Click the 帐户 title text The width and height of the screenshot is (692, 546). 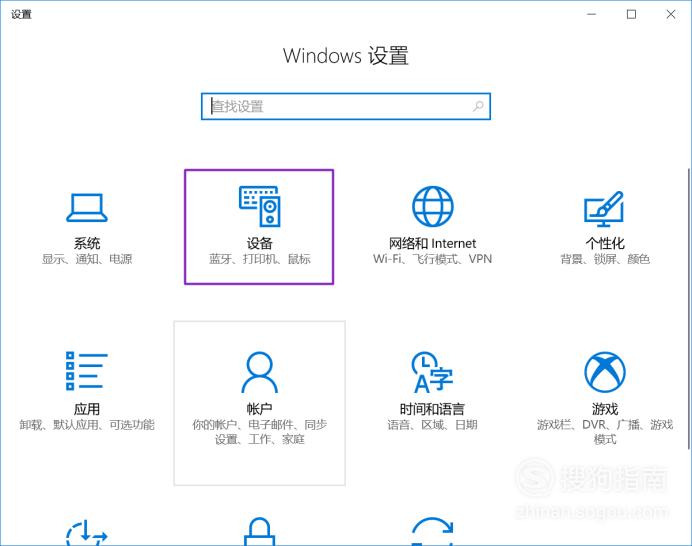point(260,409)
